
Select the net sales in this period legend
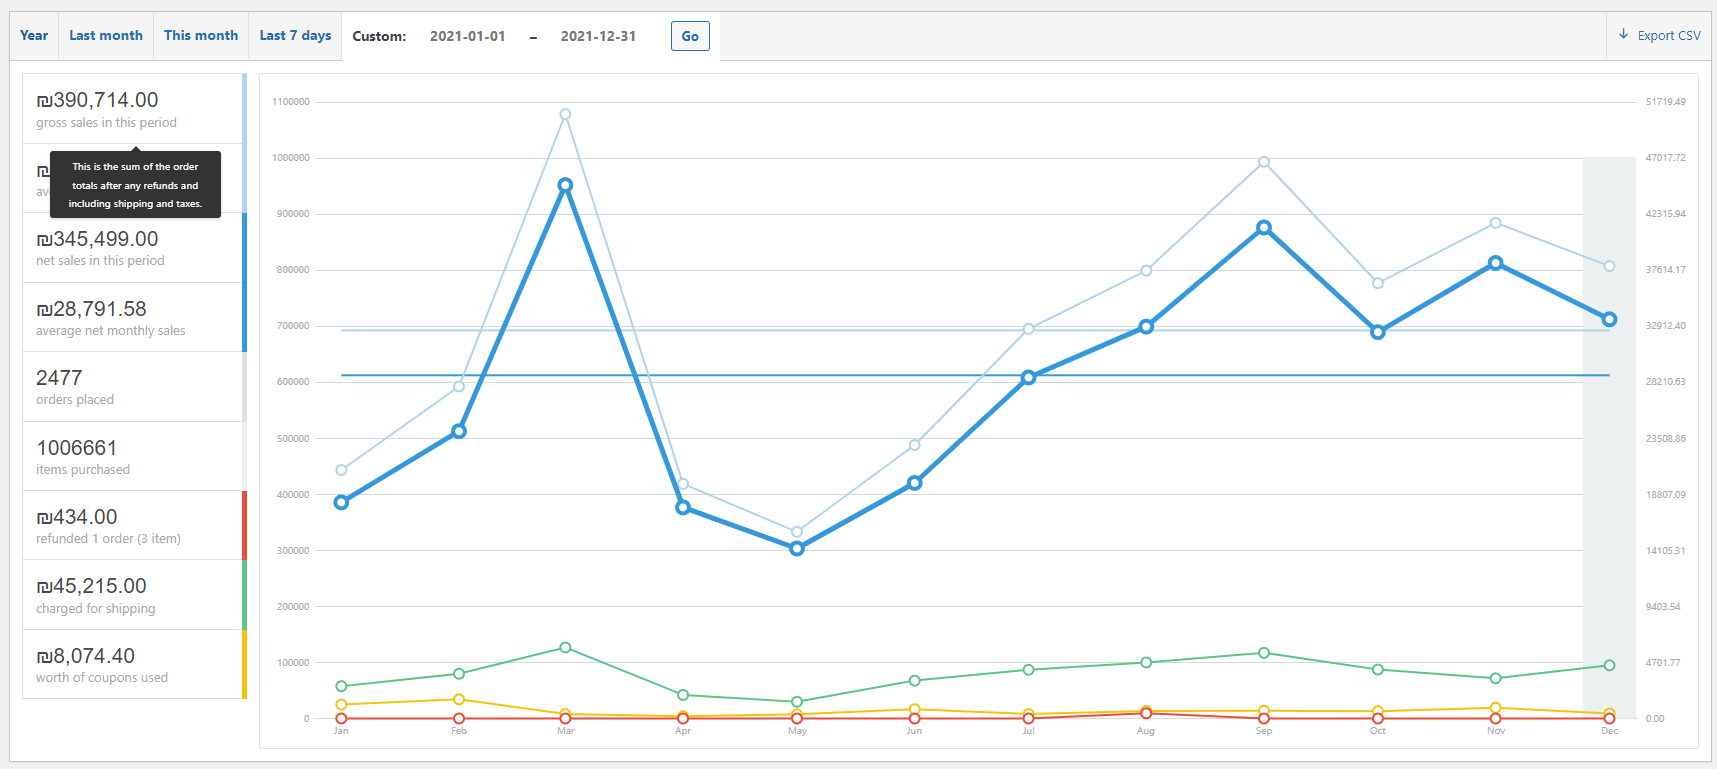tap(134, 248)
